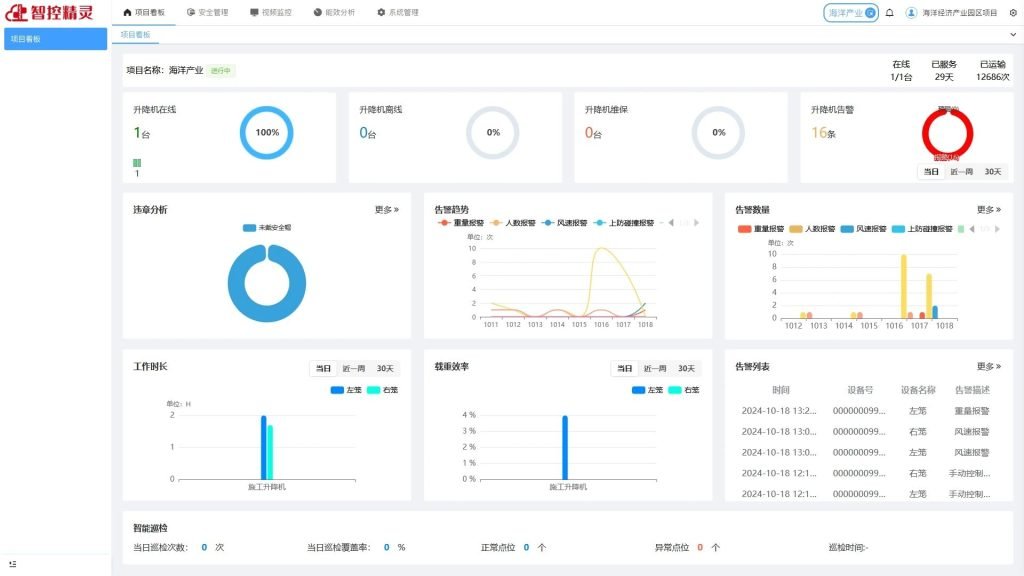The height and width of the screenshot is (576, 1024).
Task: Click 更多 link in 告警数量 panel
Action: click(x=988, y=210)
